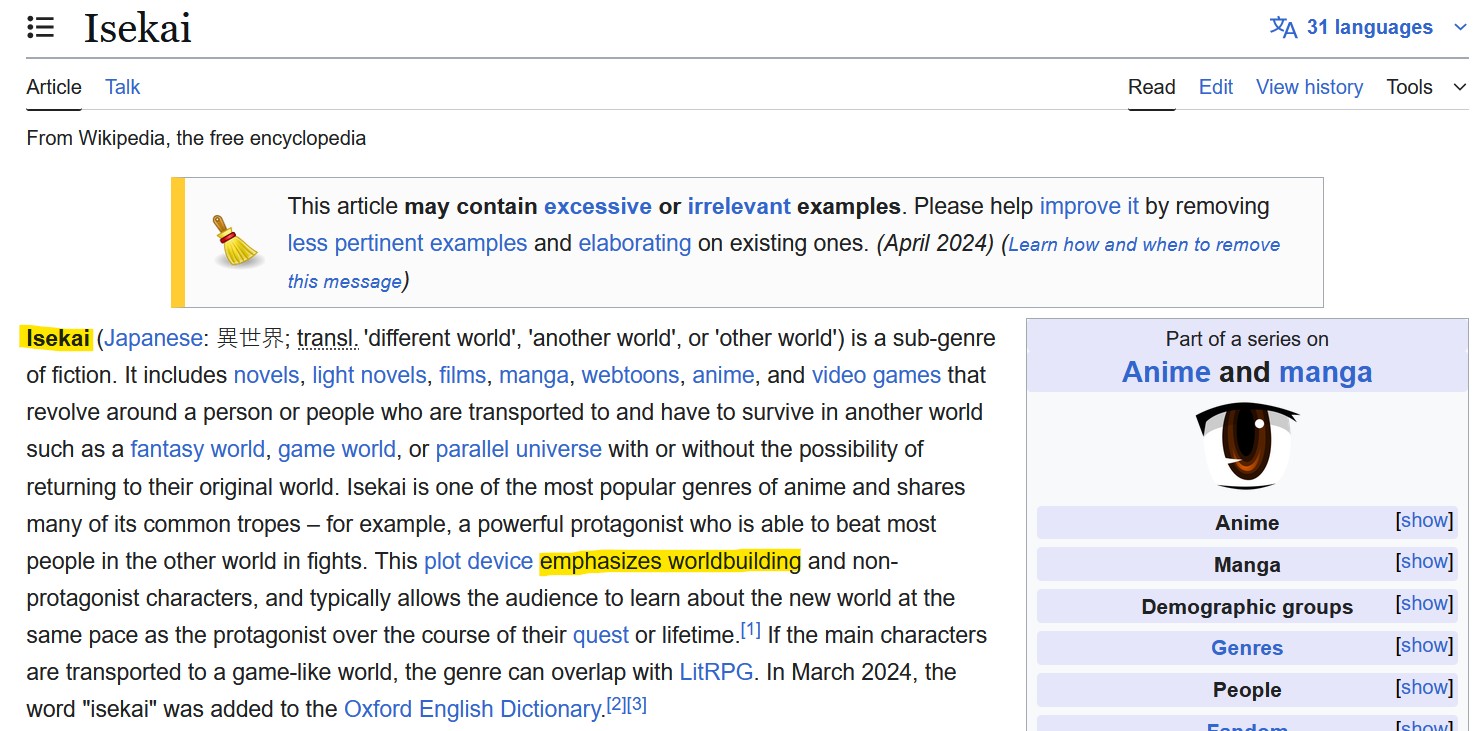Open the 'less pertinent examples' link

pos(407,244)
